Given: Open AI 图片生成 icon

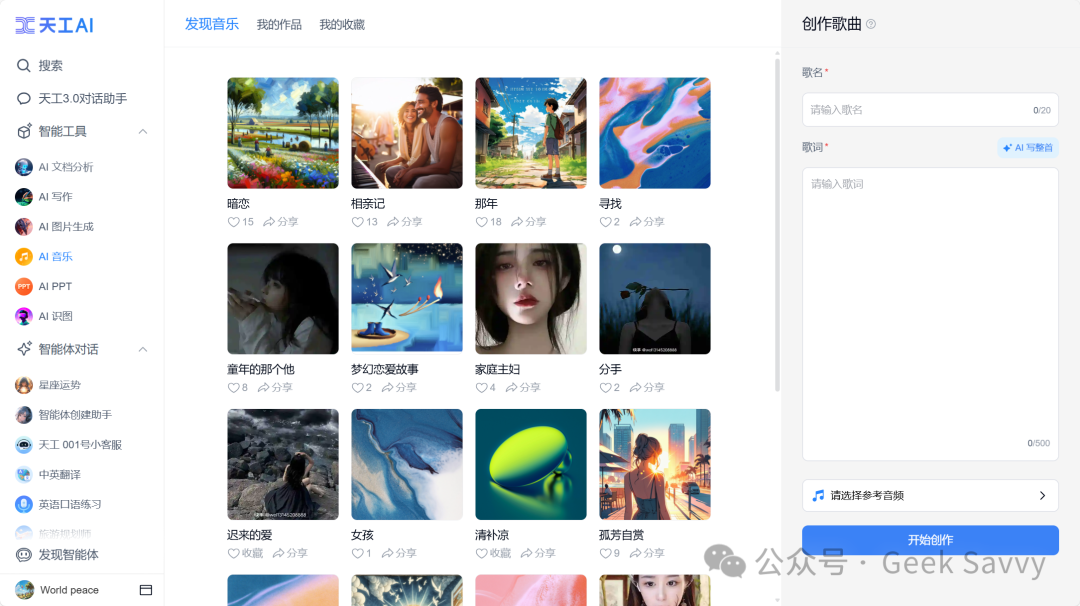Looking at the screenshot, I should [23, 227].
